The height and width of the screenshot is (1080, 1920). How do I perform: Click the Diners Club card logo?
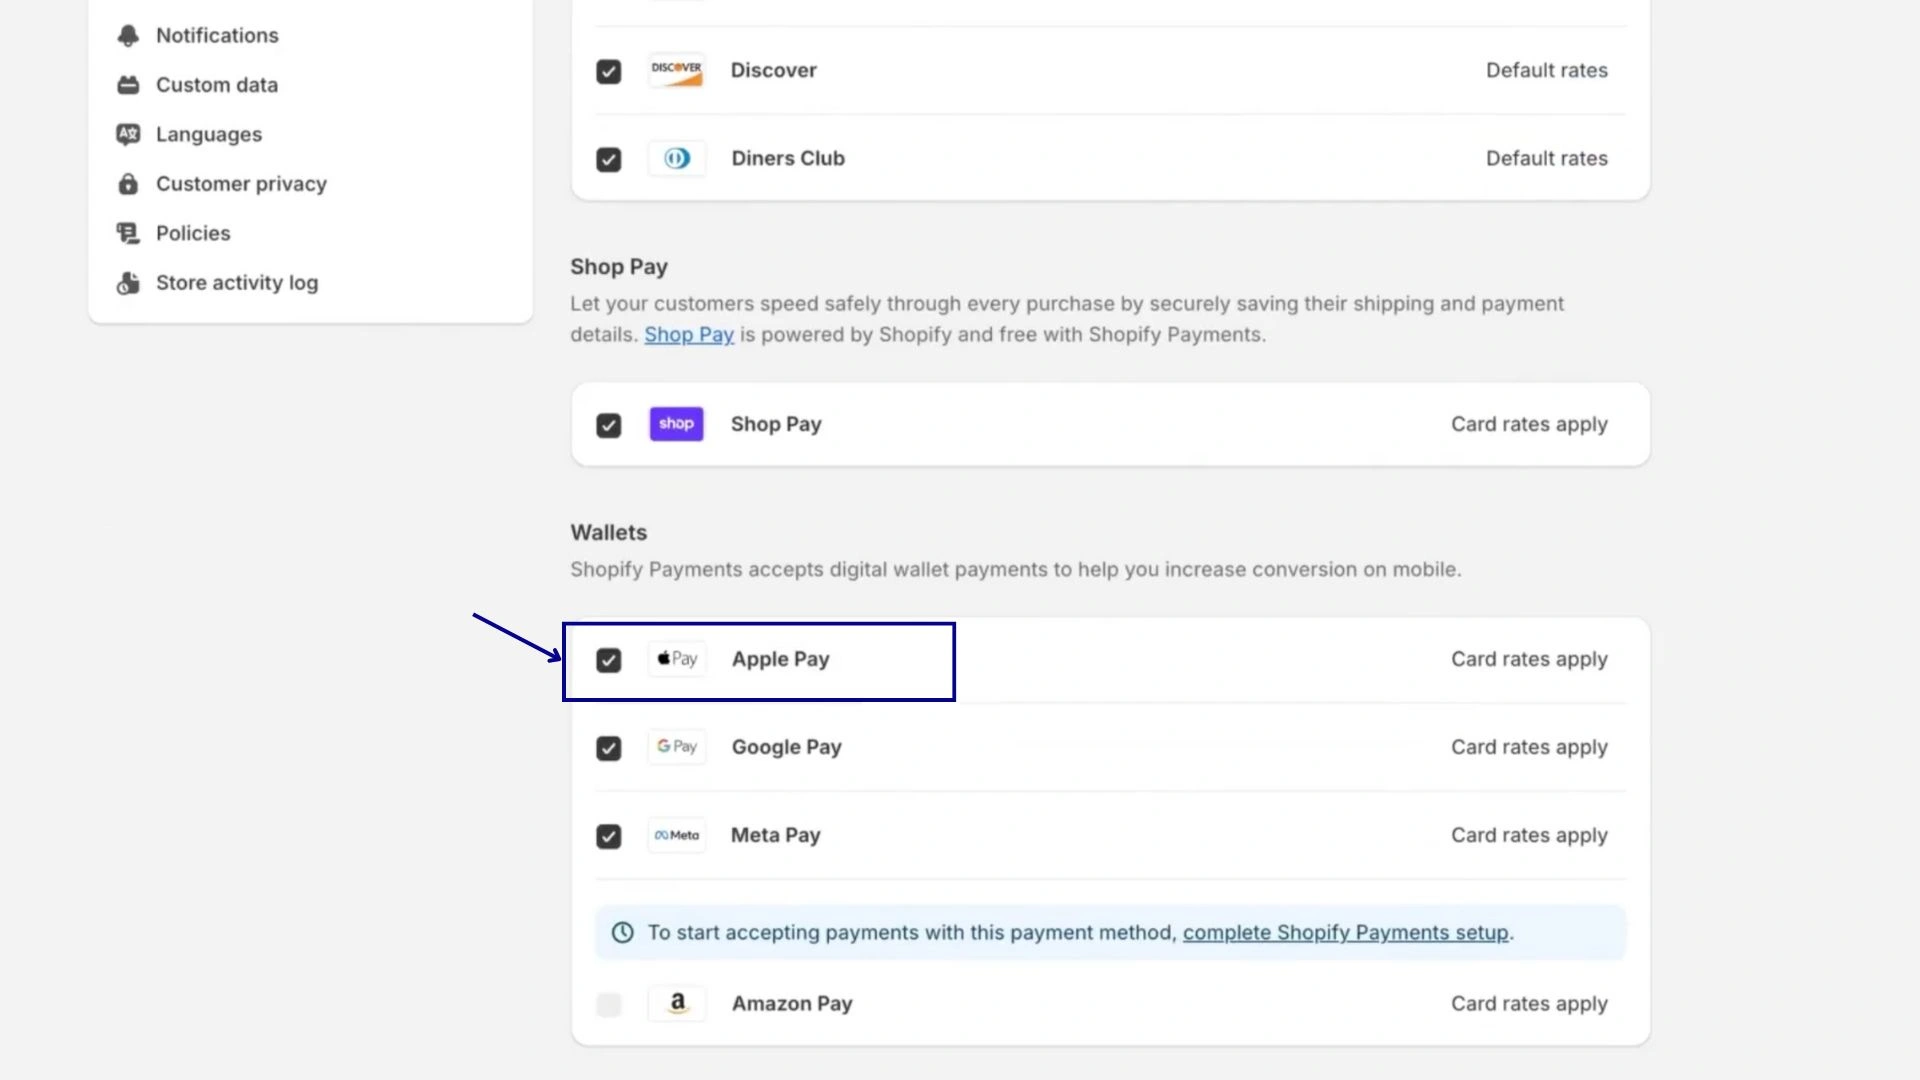[x=677, y=159]
